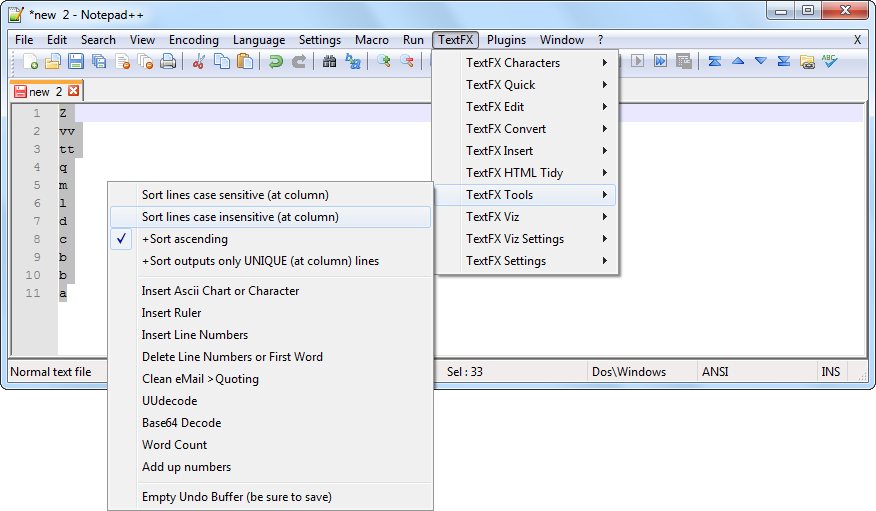Expand the TextFX Viz Settings submenu
This screenshot has width=876, height=511.
[525, 239]
